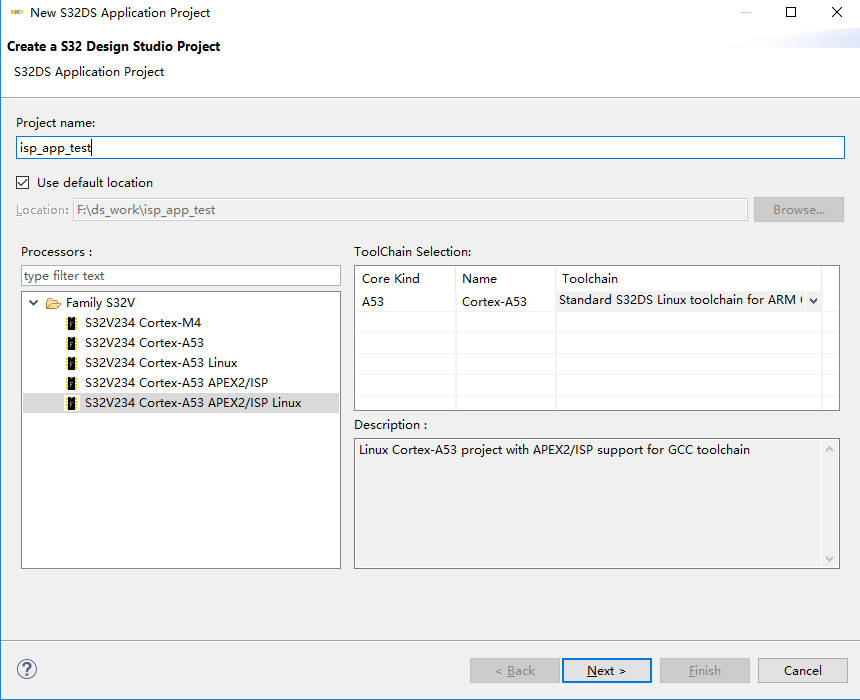Click the S32V234 Cortex-M4 chip icon
This screenshot has height=700, width=860.
pyautogui.click(x=71, y=323)
